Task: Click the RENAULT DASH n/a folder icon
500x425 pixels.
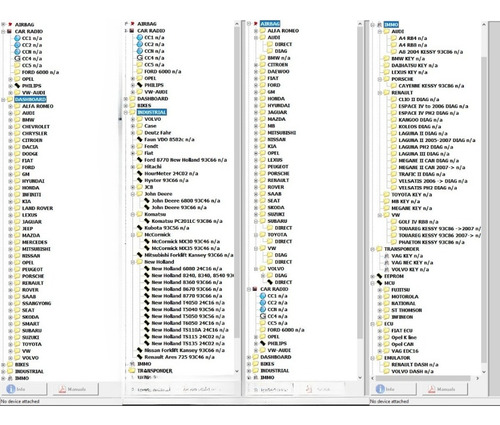Action: pos(387,364)
